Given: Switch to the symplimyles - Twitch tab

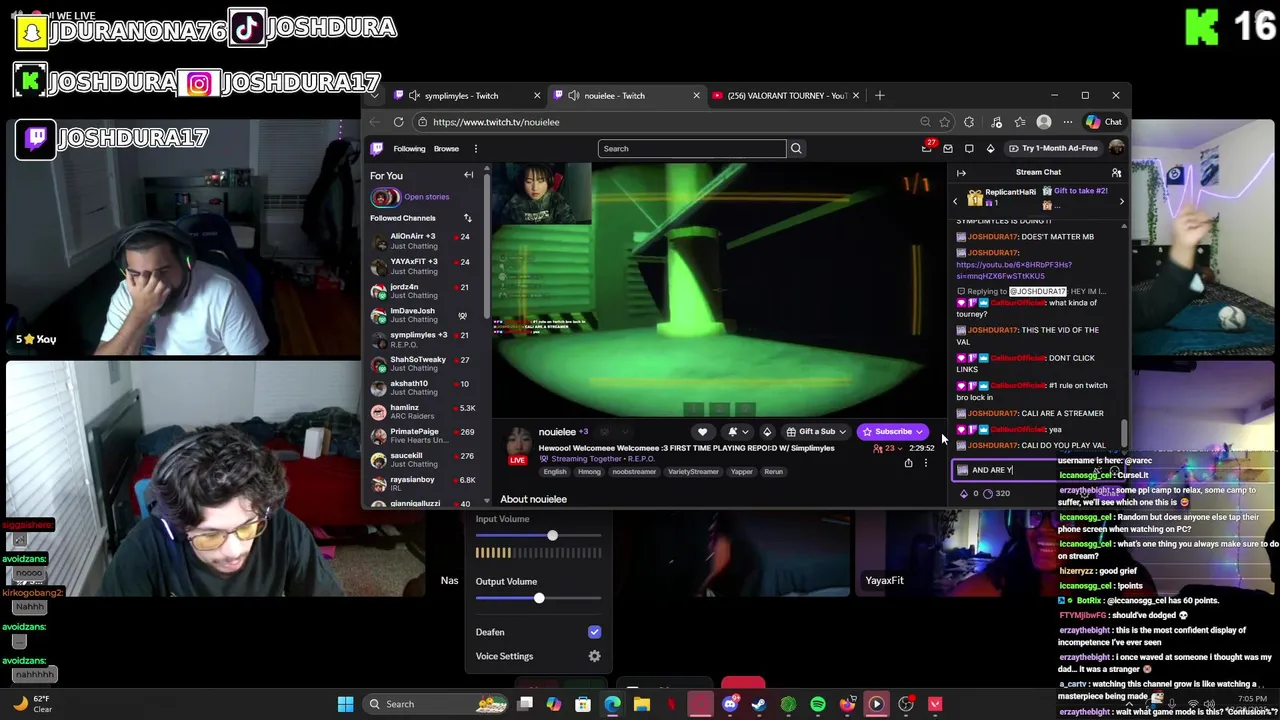Looking at the screenshot, I should [x=465, y=96].
